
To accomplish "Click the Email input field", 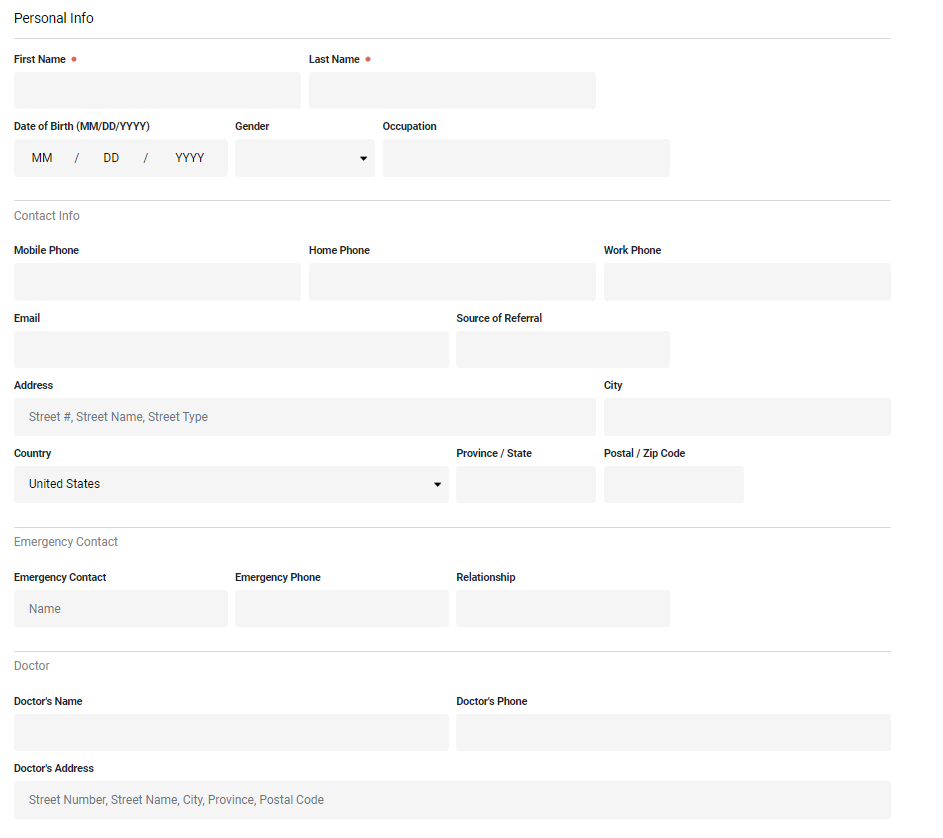I will [231, 349].
